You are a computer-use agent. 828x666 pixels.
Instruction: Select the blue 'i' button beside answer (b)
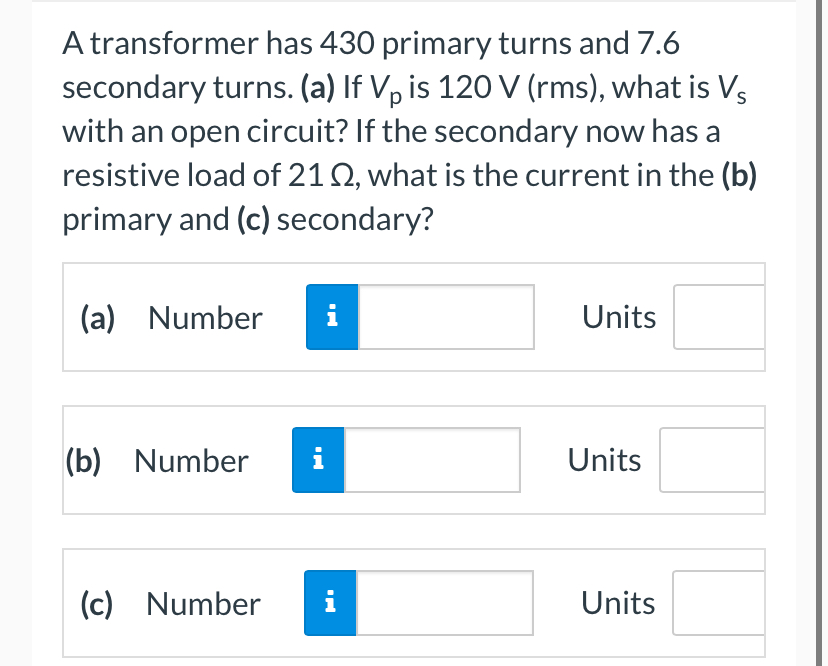click(x=318, y=460)
